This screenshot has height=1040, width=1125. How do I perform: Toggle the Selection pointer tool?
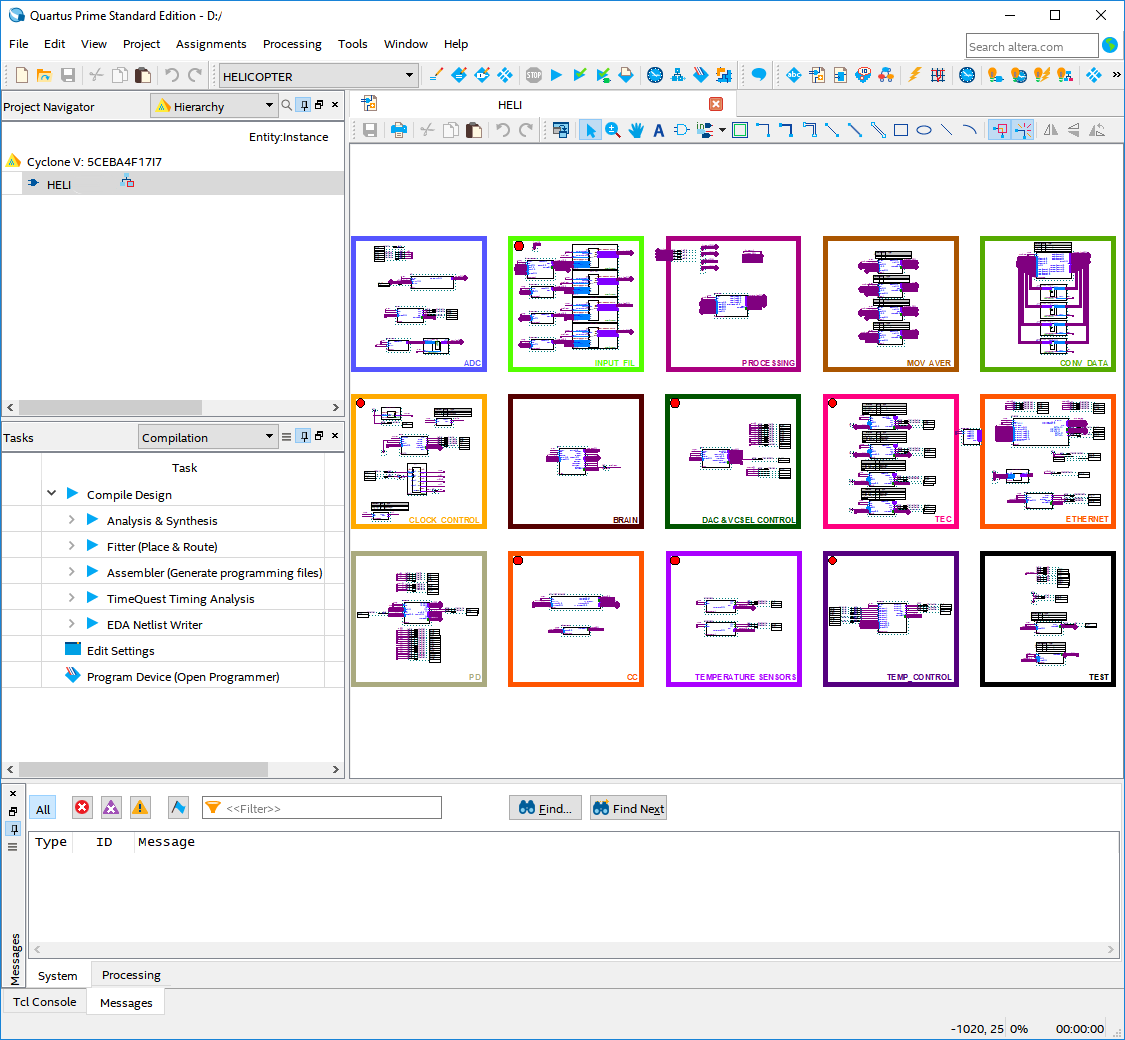590,130
